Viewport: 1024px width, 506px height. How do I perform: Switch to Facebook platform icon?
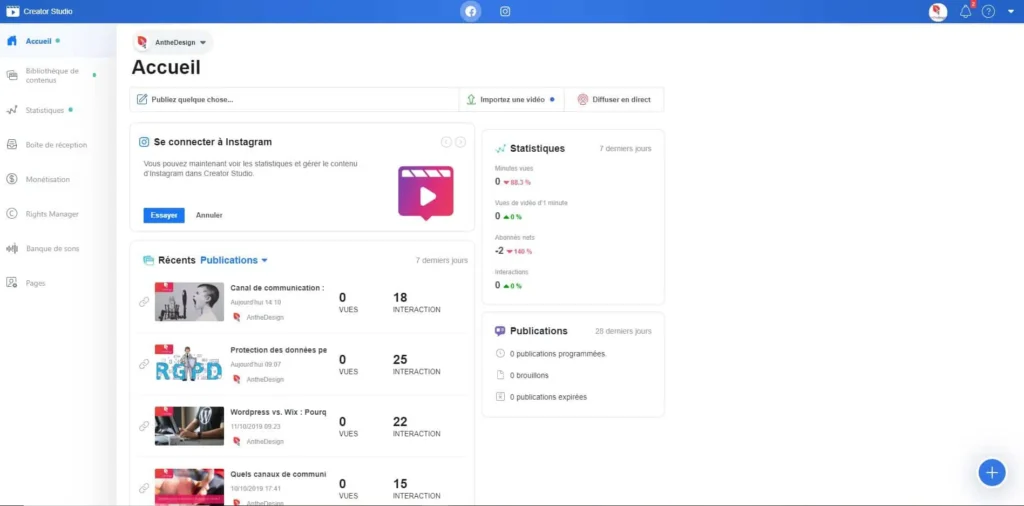[x=470, y=11]
